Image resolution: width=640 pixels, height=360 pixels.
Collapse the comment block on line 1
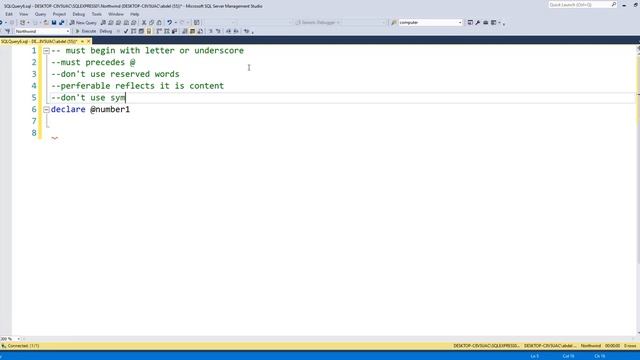click(x=46, y=51)
